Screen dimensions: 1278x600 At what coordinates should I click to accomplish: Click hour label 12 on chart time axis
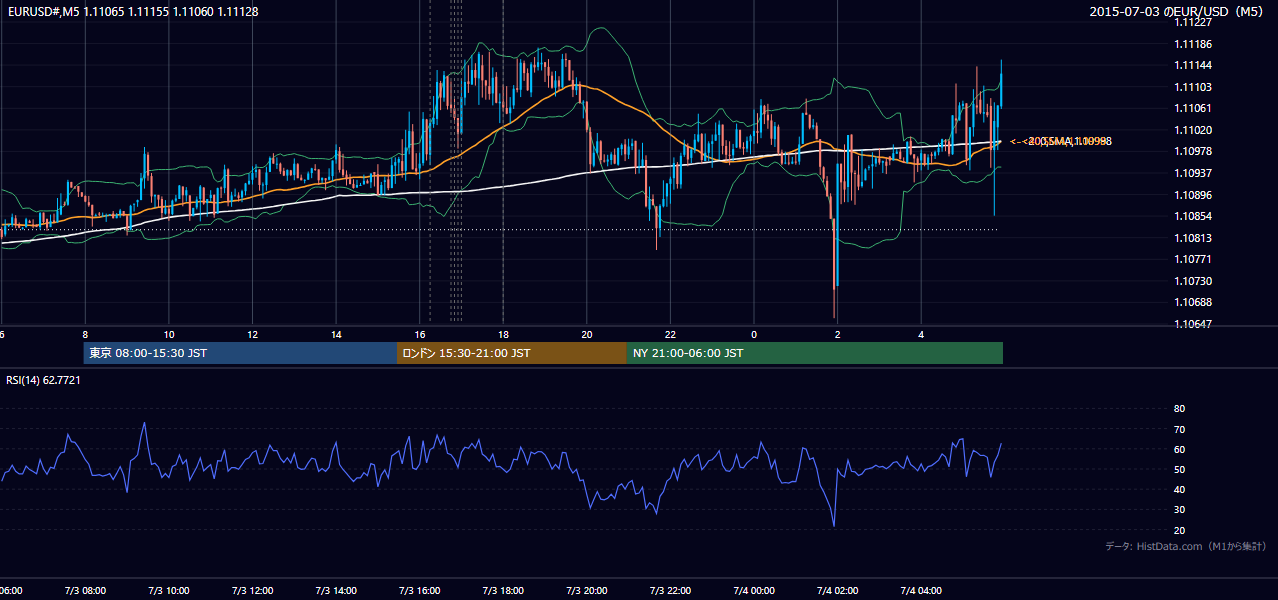(253, 335)
